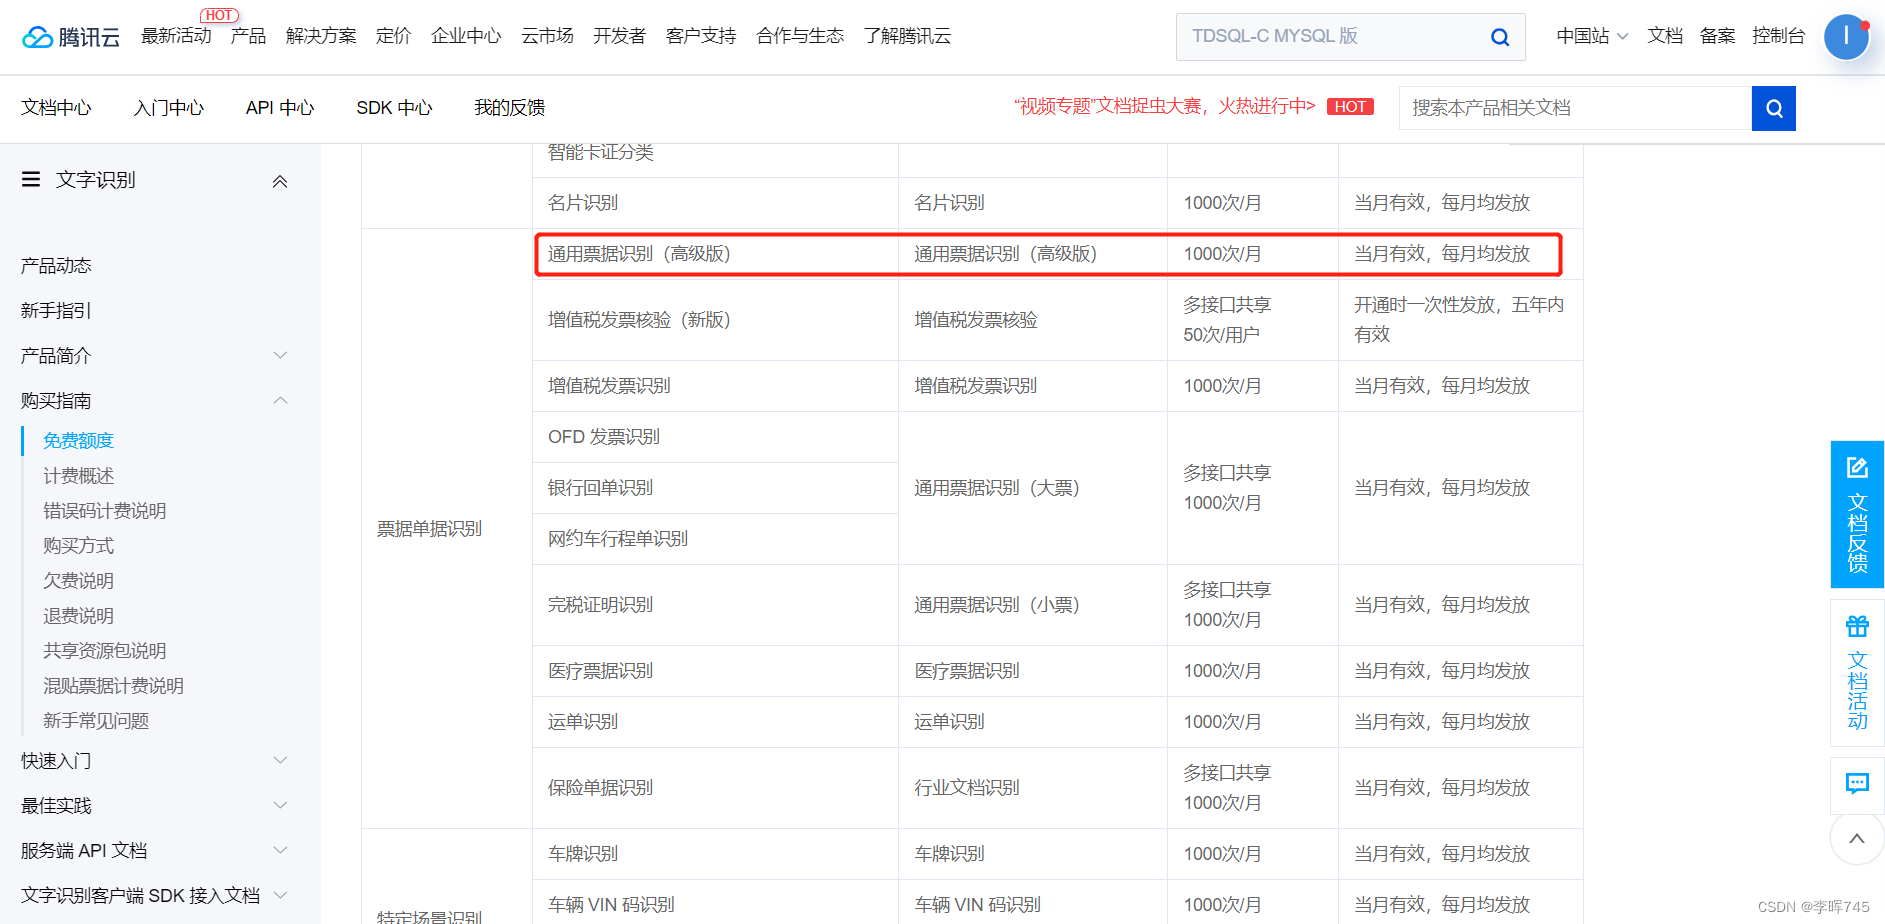The width and height of the screenshot is (1885, 924).
Task: Click the blue document search button
Action: [x=1773, y=108]
